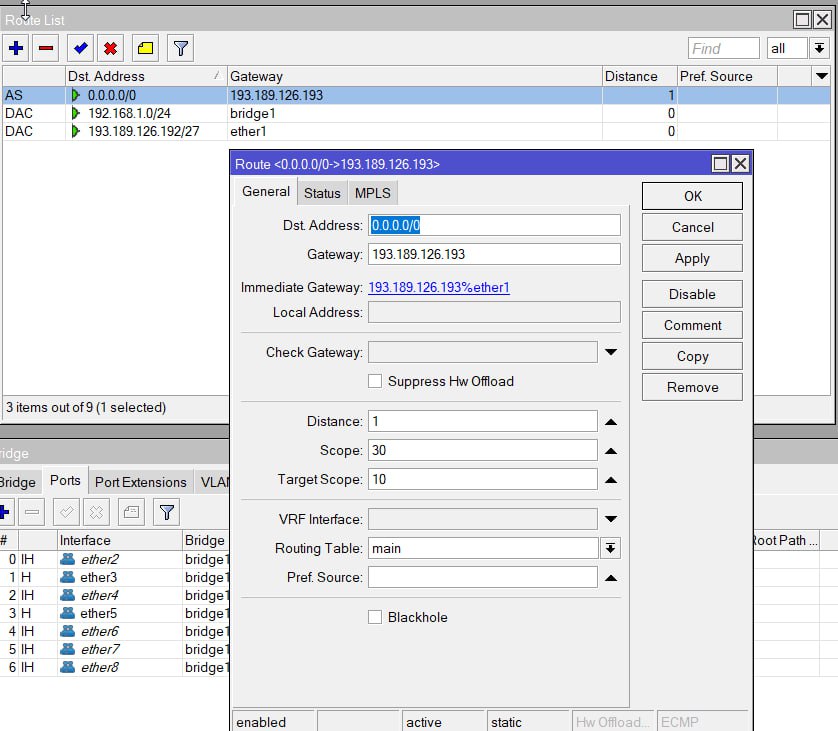
Task: Collapse the Scope field arrow
Action: [611, 450]
